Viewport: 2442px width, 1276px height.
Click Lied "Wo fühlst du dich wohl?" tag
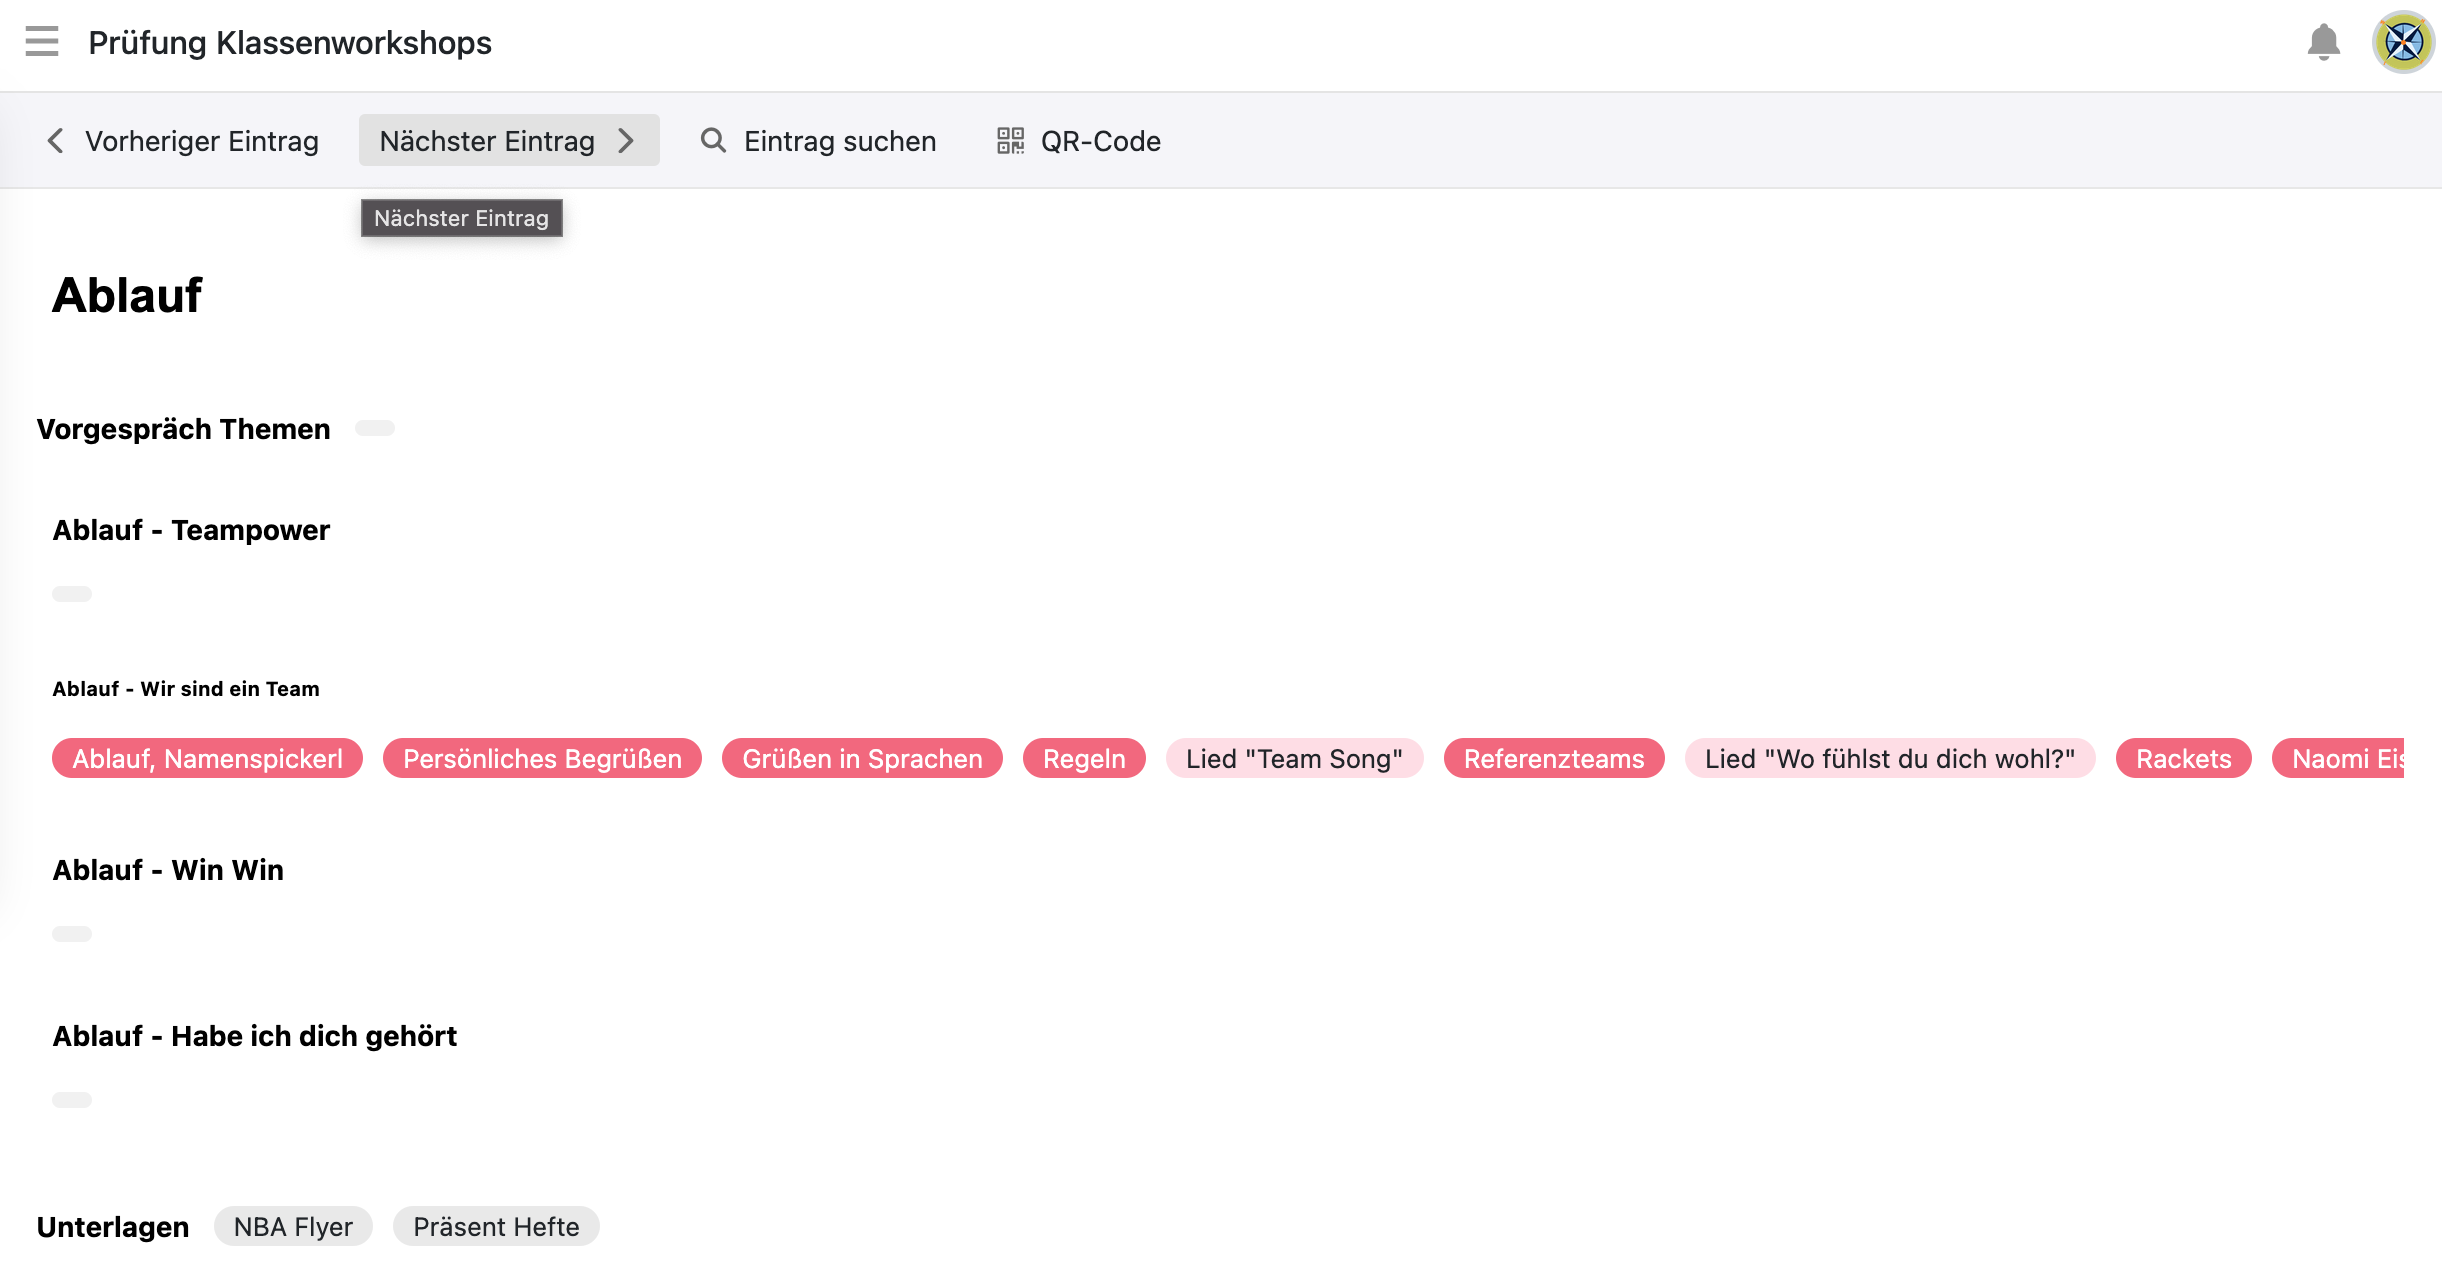click(x=1889, y=759)
